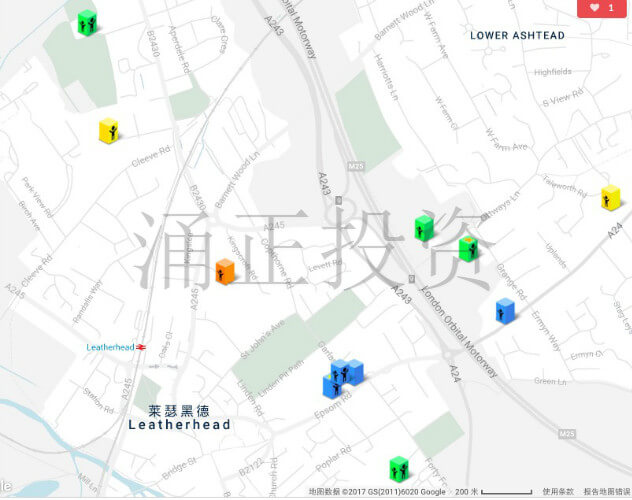Image resolution: width=632 pixels, height=500 pixels.
Task: Click the 200 米 map scale bar
Action: (494, 492)
